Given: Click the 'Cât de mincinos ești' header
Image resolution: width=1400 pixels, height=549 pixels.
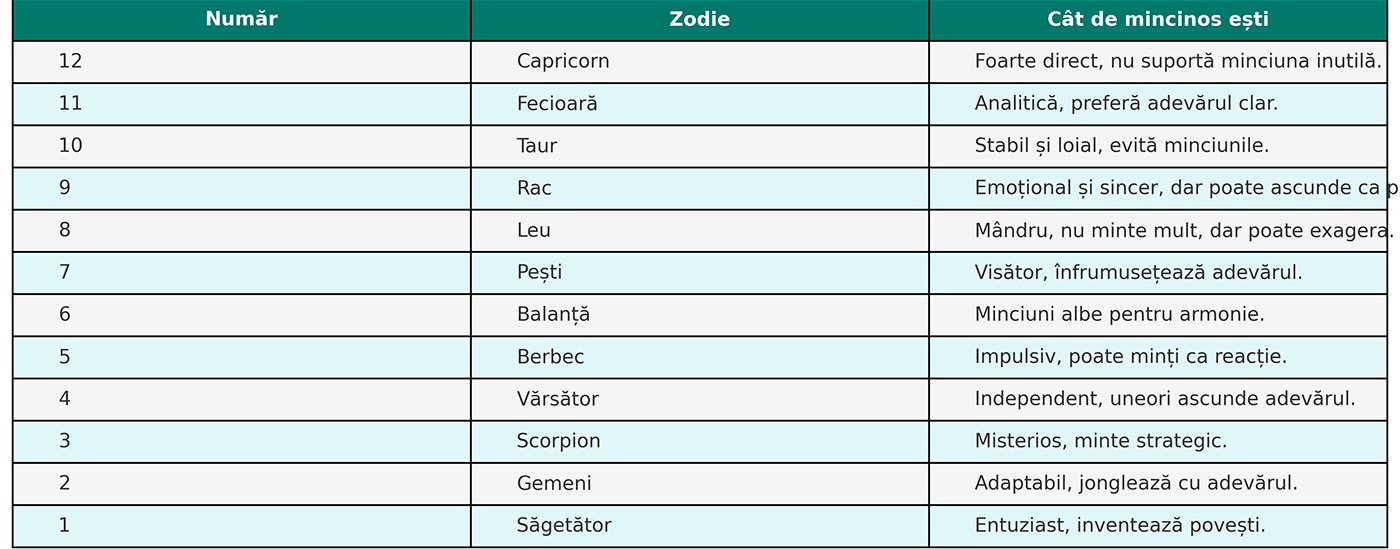Looking at the screenshot, I should tap(1157, 20).
